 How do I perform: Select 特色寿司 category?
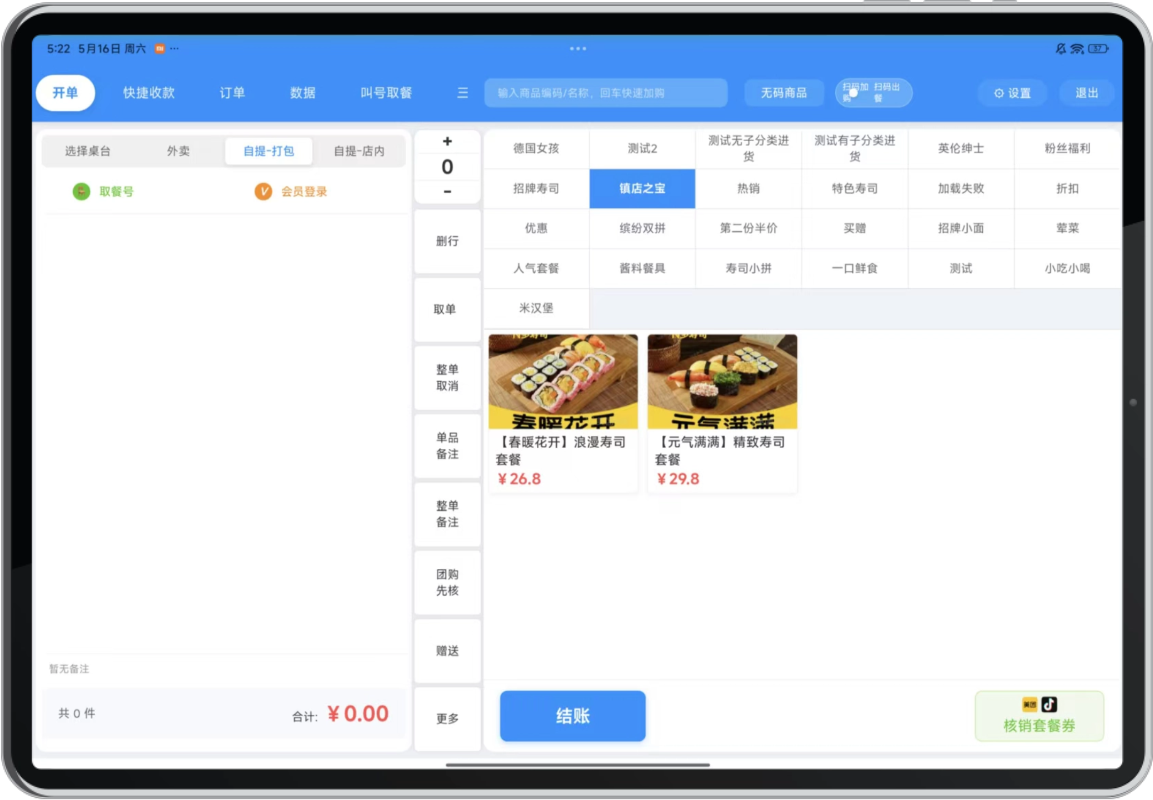[854, 189]
